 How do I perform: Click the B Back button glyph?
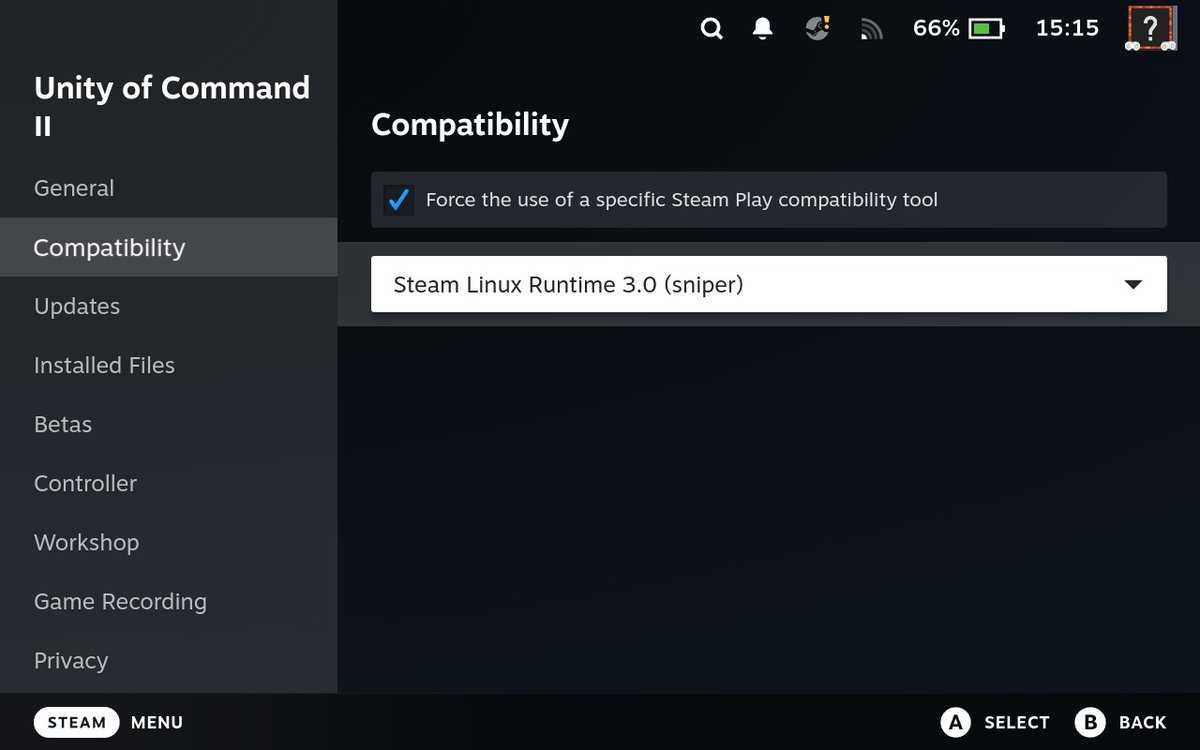point(1090,722)
